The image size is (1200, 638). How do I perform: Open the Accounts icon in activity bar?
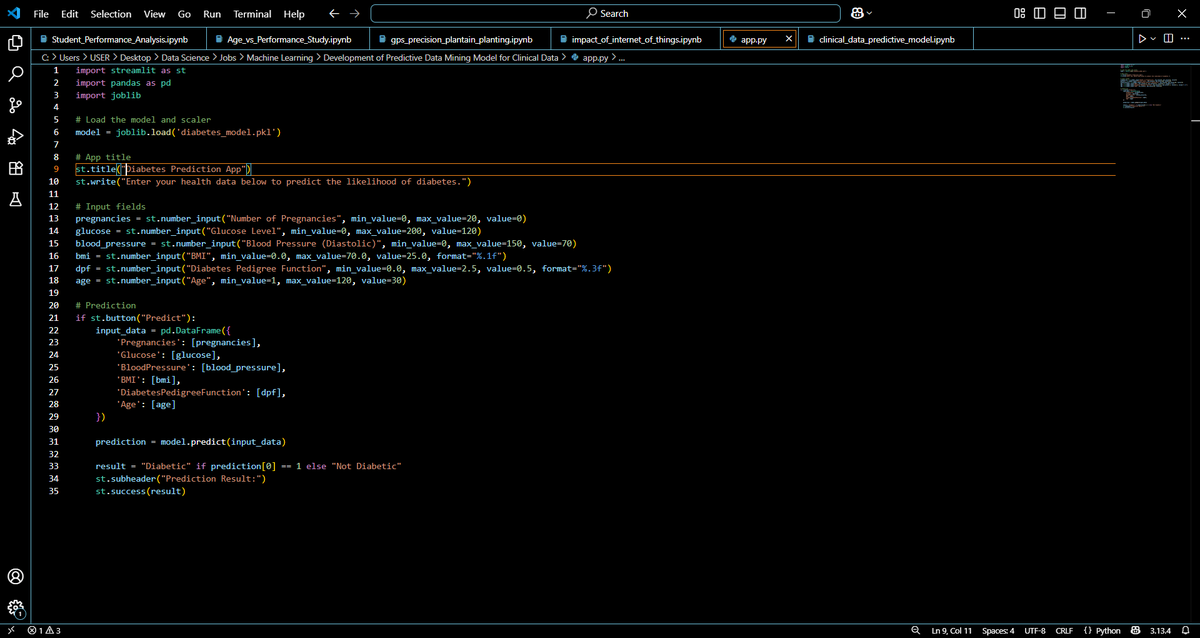click(15, 576)
